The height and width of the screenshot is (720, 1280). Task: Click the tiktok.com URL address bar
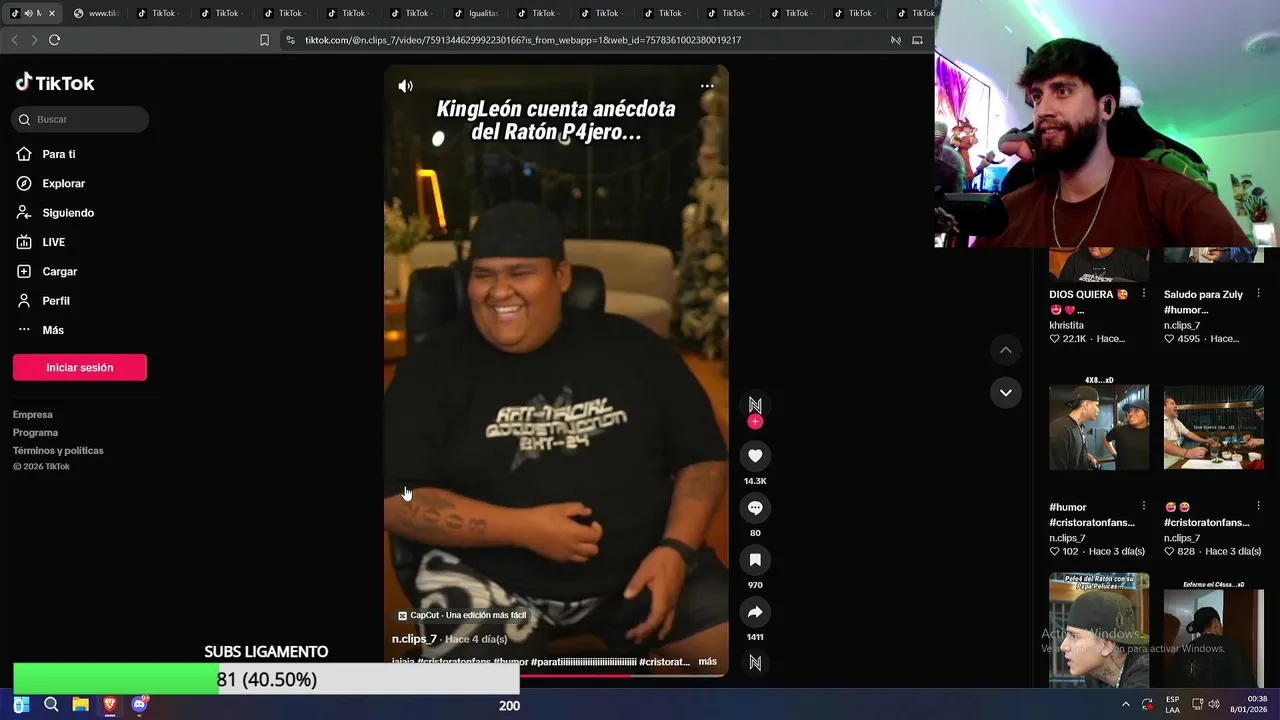click(523, 40)
